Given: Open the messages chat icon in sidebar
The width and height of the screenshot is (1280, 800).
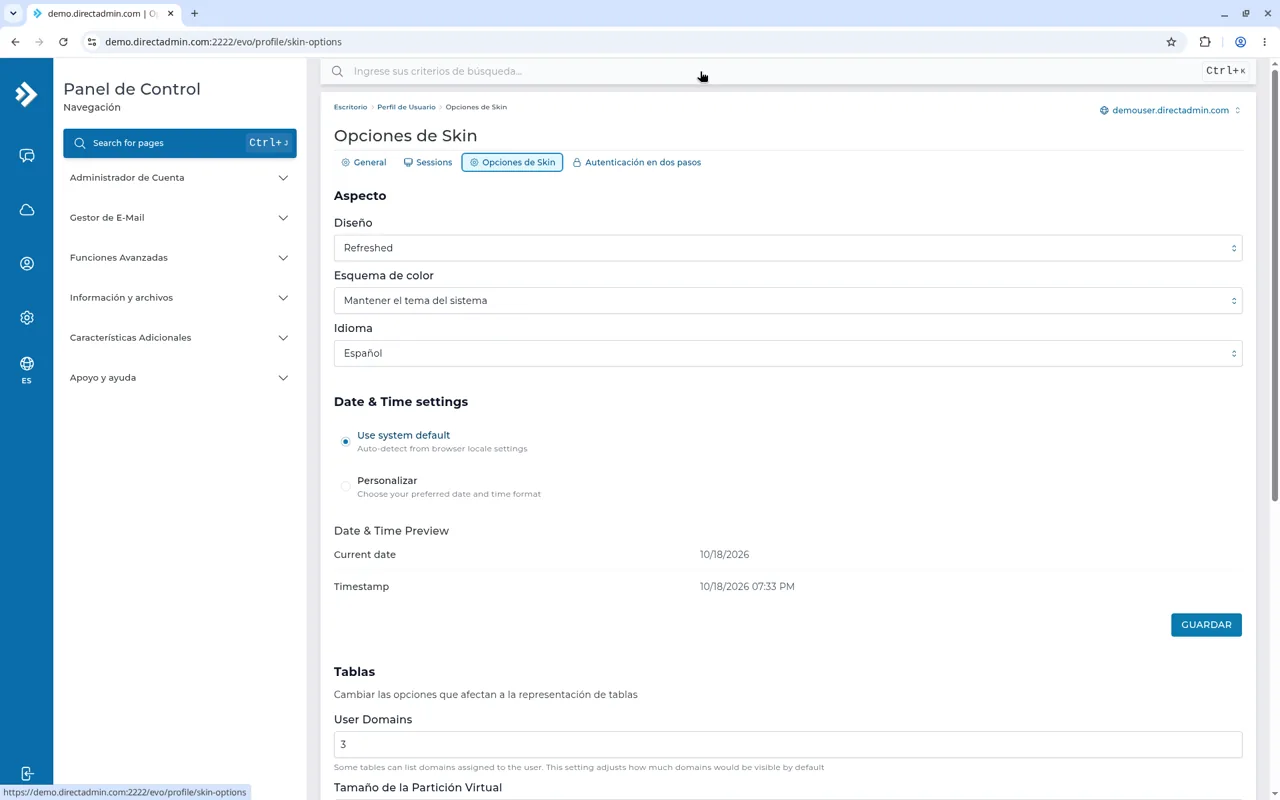Looking at the screenshot, I should (27, 156).
